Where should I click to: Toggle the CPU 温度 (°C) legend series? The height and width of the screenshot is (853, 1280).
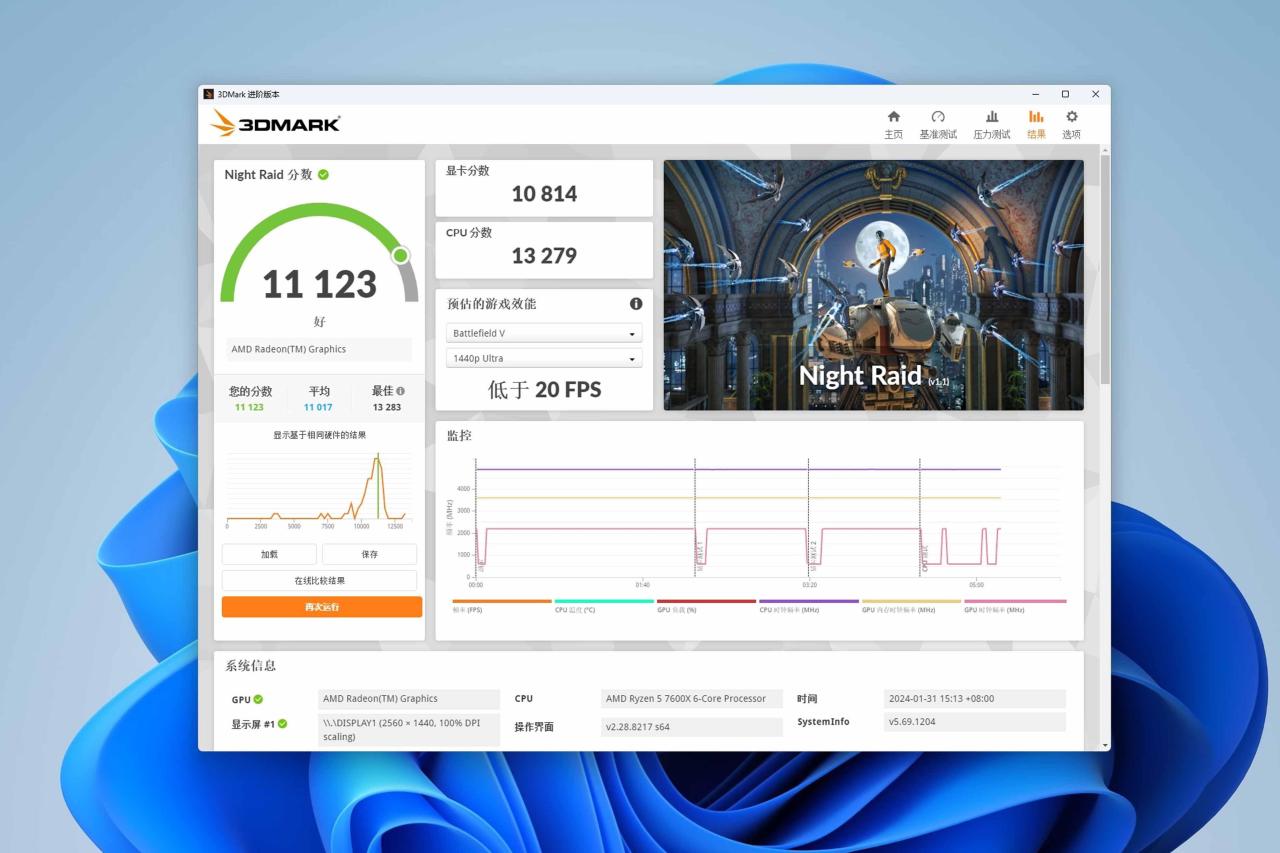pyautogui.click(x=603, y=606)
